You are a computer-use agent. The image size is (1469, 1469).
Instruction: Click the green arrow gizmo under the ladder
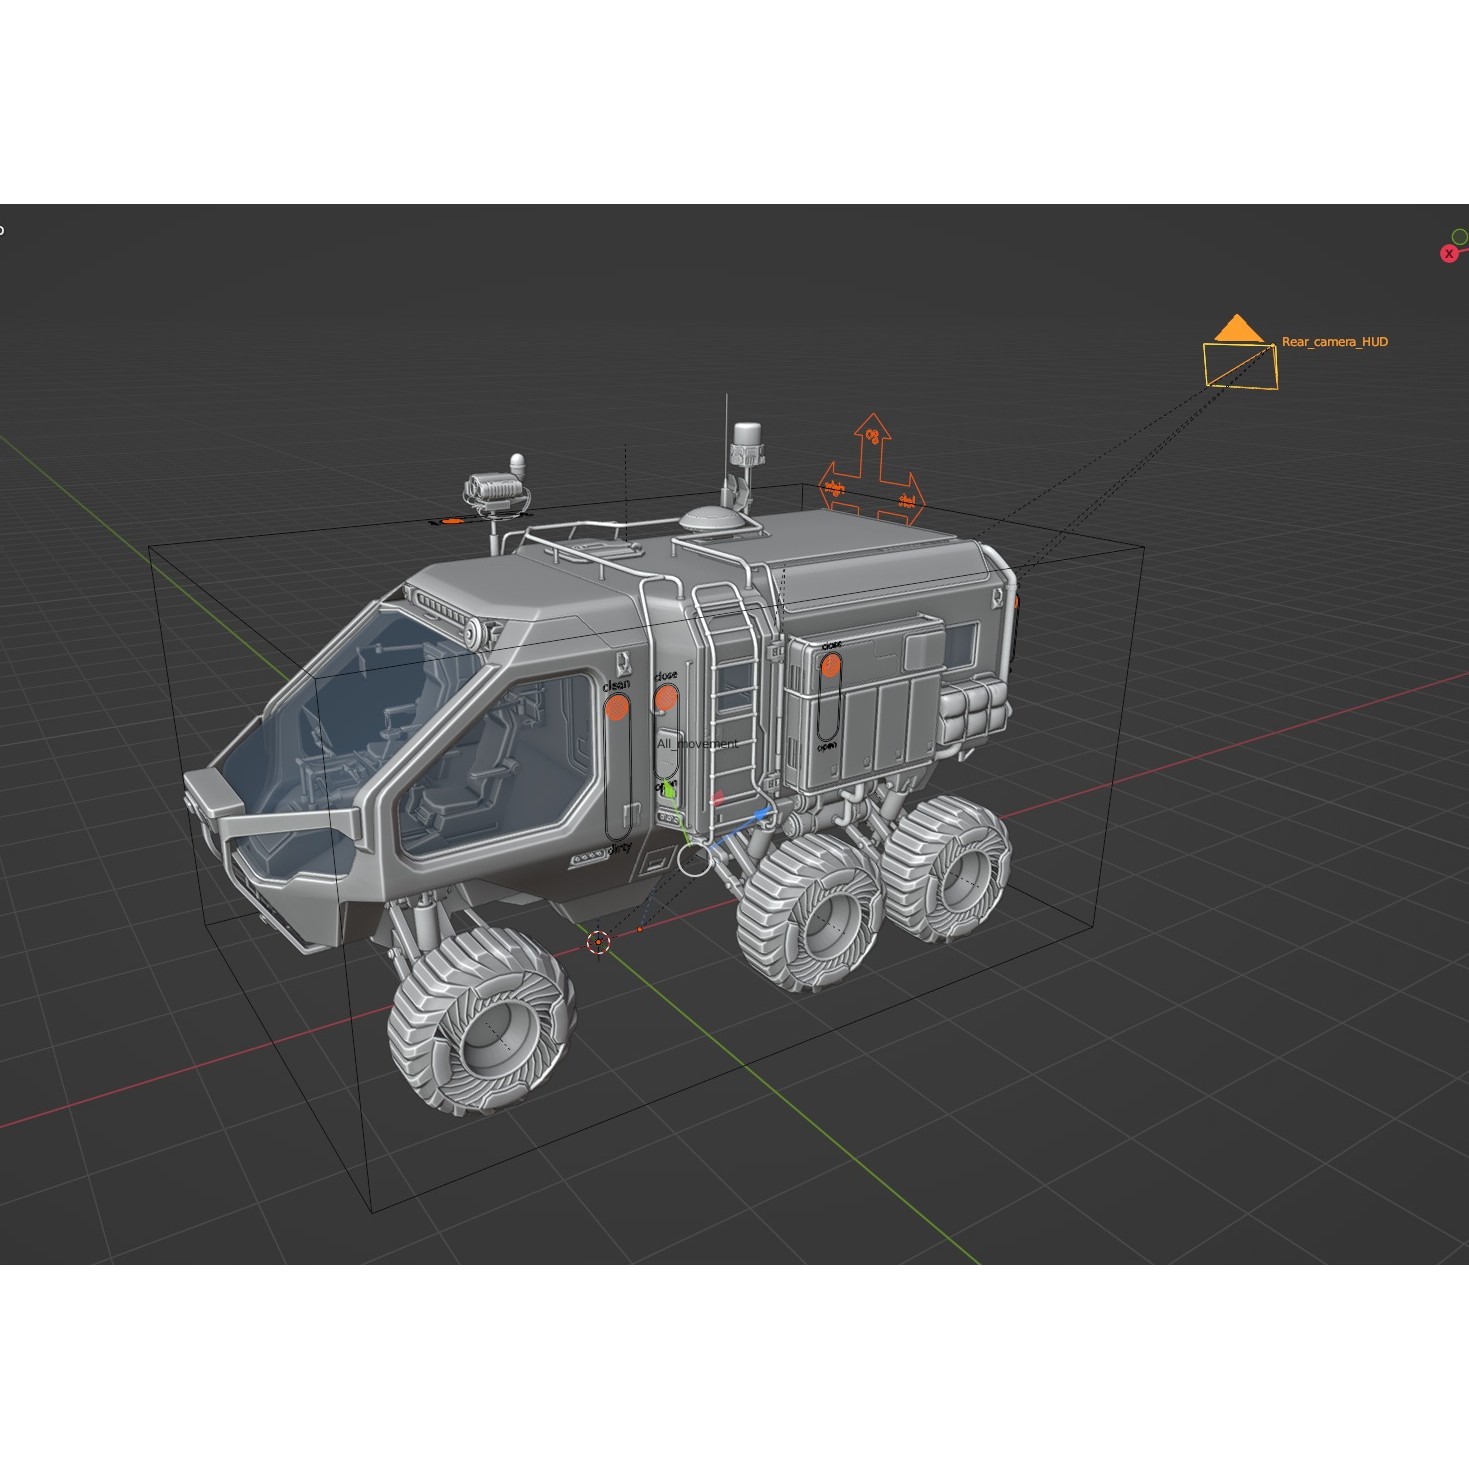(x=669, y=791)
